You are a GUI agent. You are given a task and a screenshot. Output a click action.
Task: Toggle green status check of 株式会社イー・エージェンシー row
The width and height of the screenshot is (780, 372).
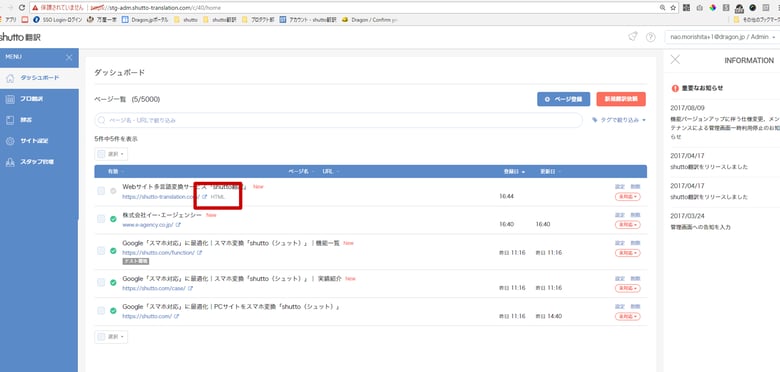[113, 219]
